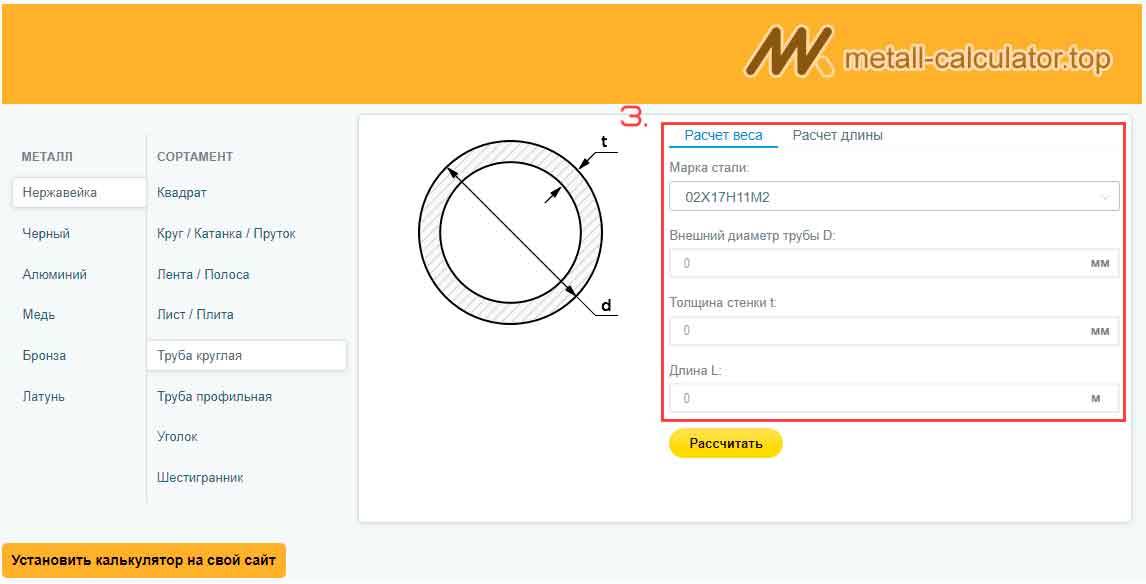Screen dimensions: 1146x584
Task: Choose Алюминий in metal list
Action: click(x=54, y=275)
